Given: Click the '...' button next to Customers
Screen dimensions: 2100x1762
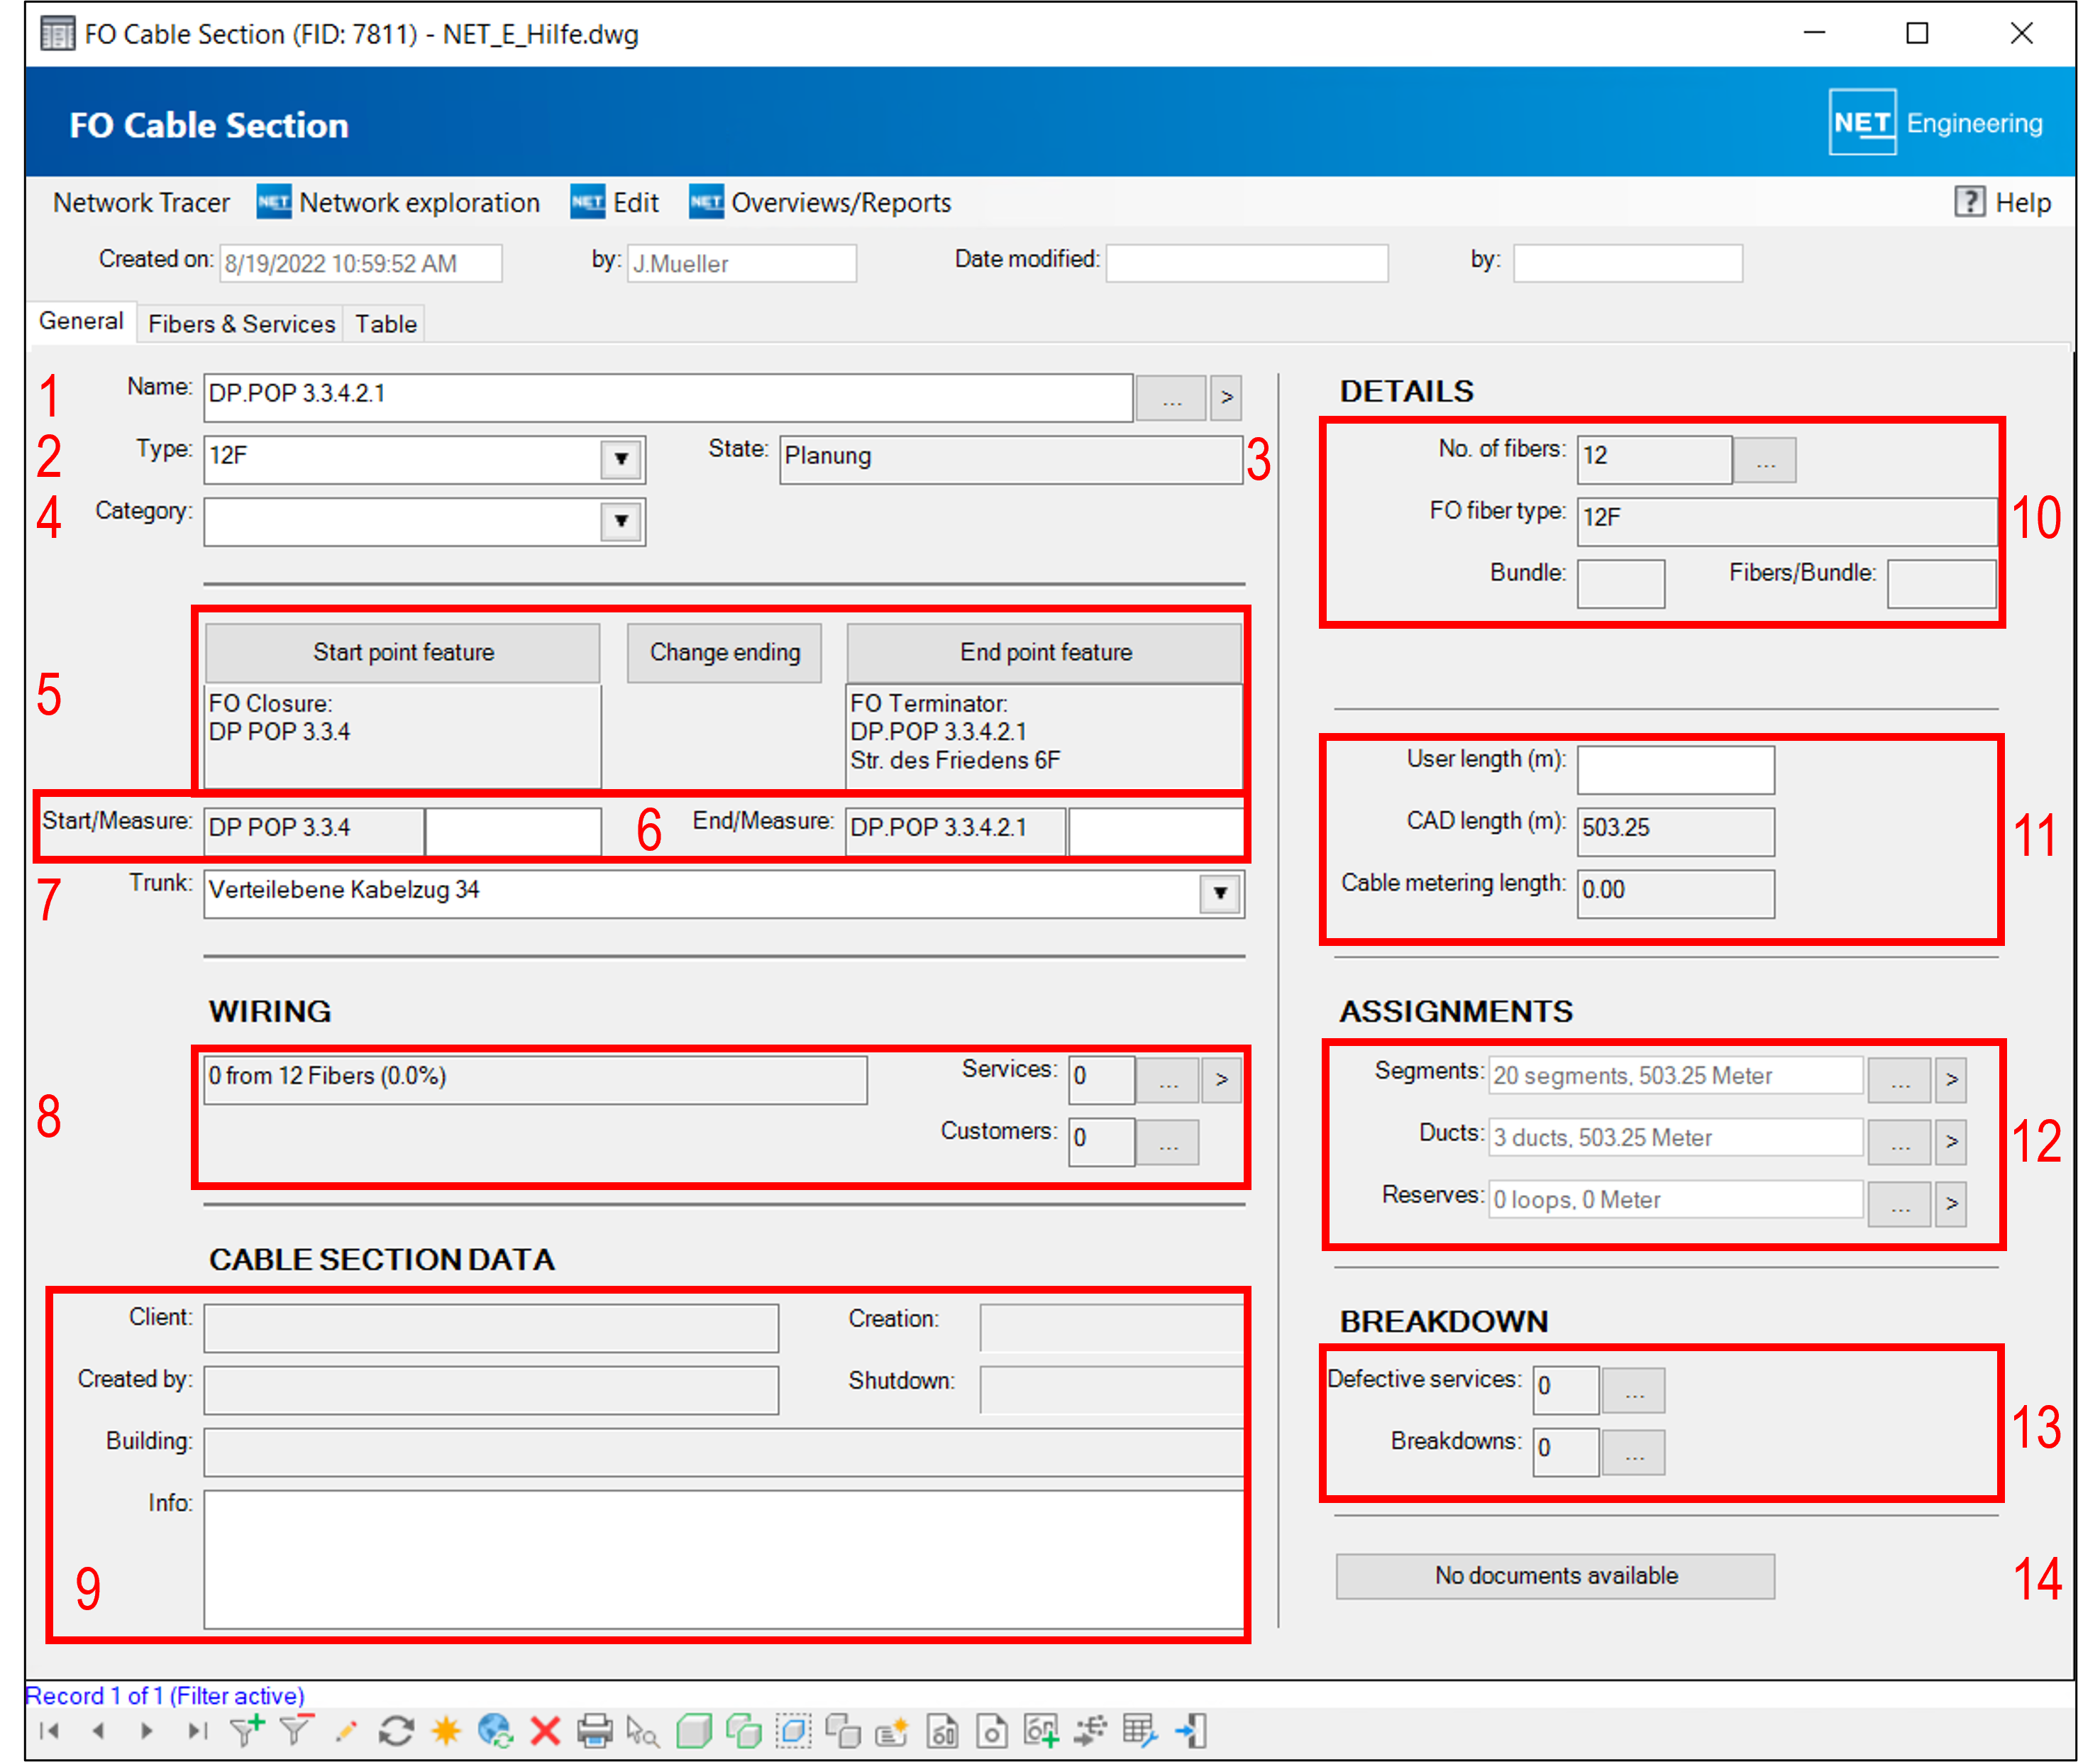Looking at the screenshot, I should [1168, 1142].
